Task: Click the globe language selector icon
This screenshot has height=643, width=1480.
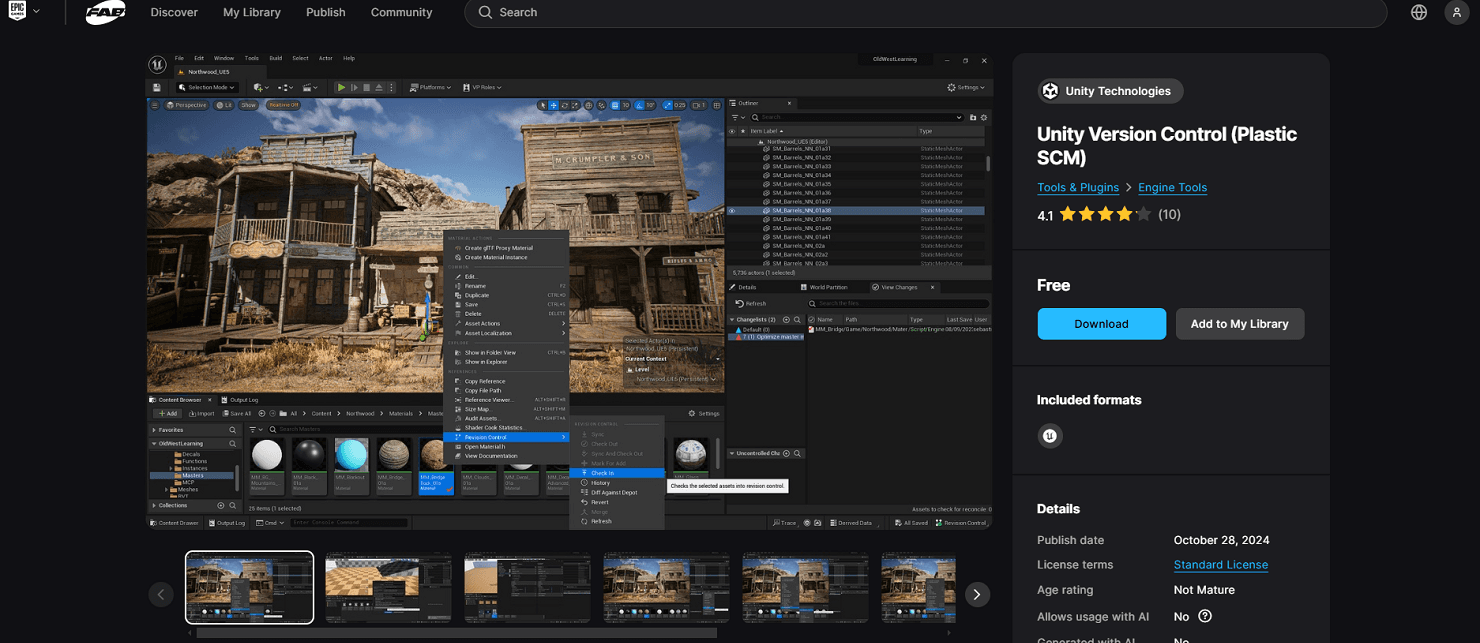Action: 1418,12
